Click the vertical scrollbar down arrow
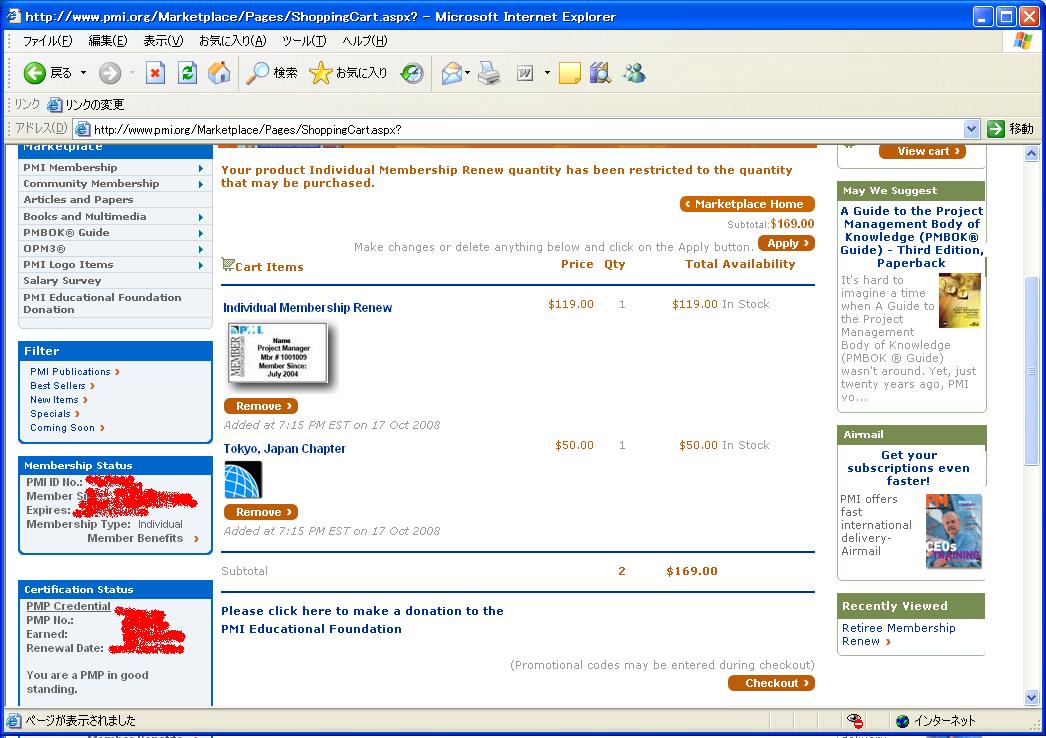The height and width of the screenshot is (738, 1046). pyautogui.click(x=1031, y=697)
